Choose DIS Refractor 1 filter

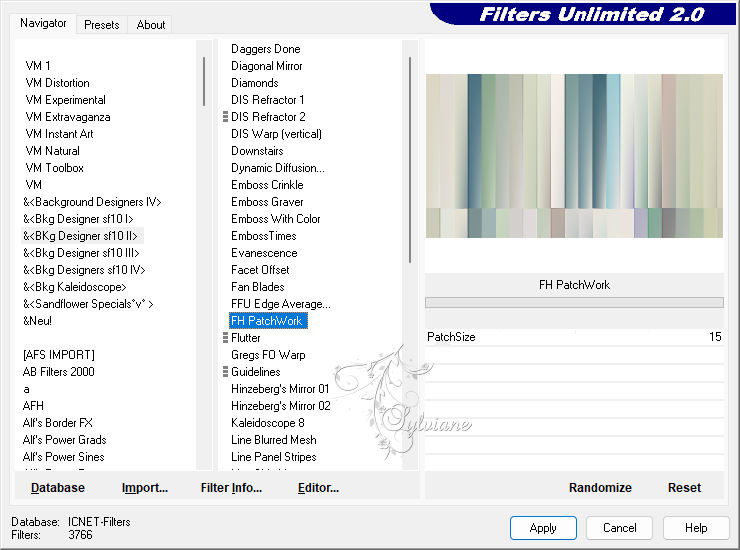tap(268, 100)
